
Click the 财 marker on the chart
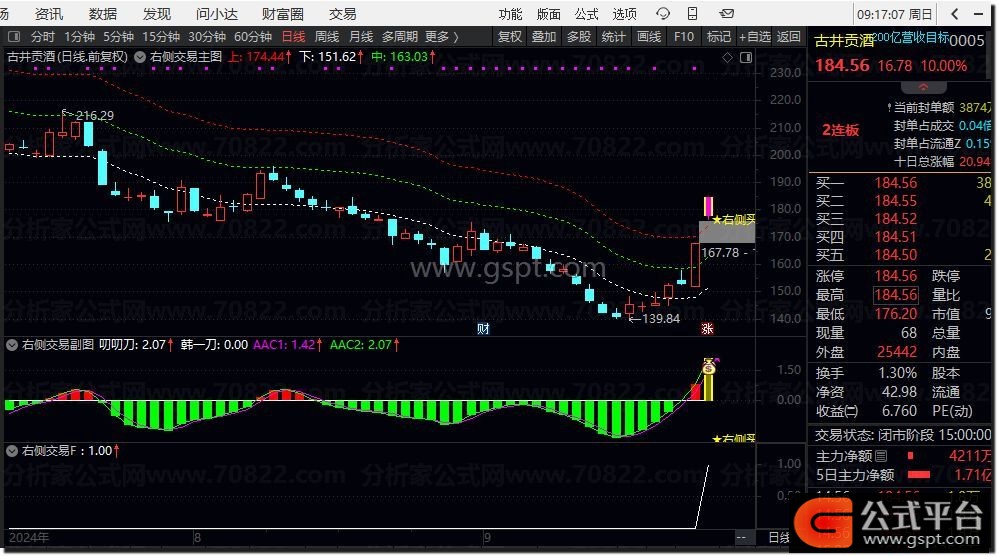tap(483, 329)
